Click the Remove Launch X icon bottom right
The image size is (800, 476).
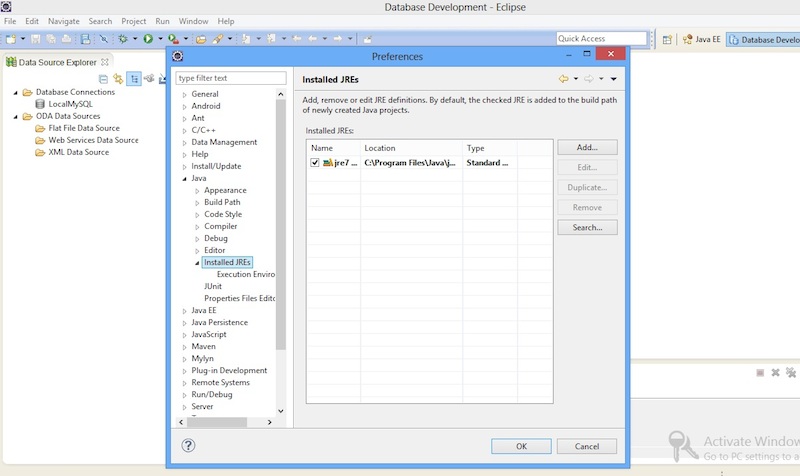point(776,372)
